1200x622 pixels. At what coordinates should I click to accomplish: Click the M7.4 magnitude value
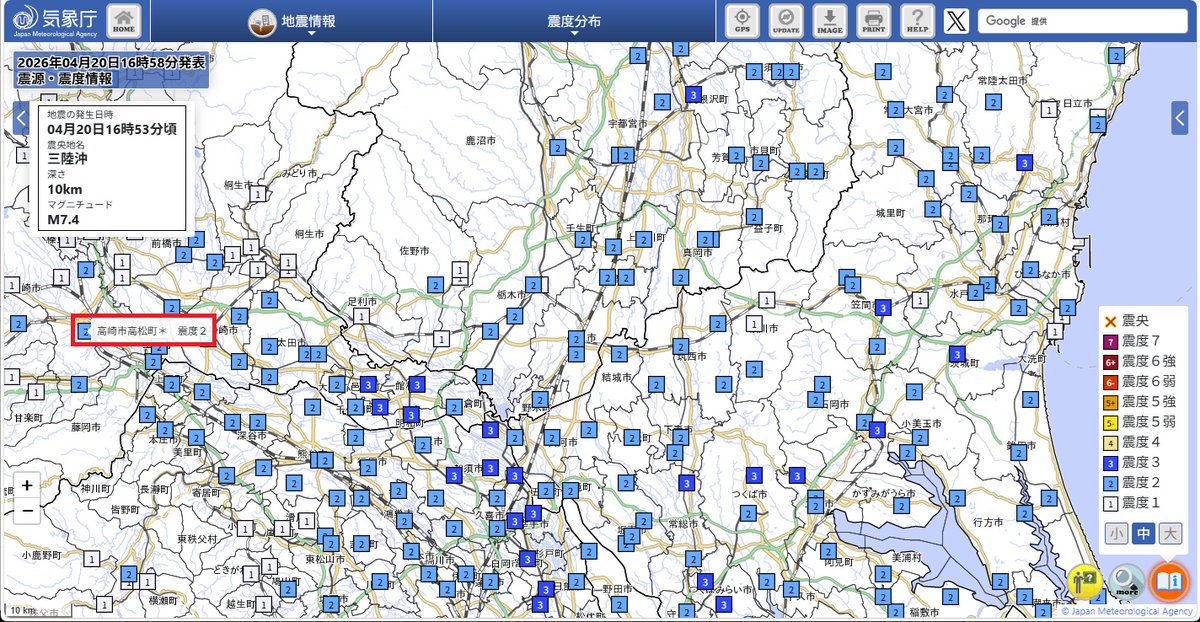(x=65, y=219)
